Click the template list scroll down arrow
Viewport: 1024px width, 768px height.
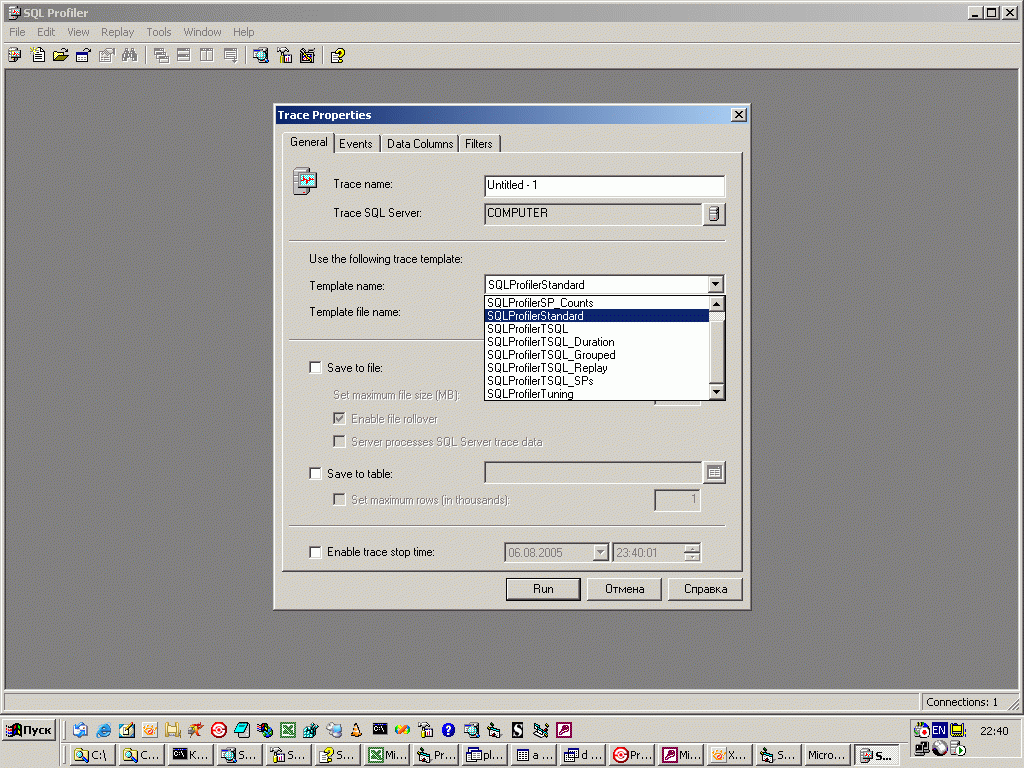pos(716,392)
